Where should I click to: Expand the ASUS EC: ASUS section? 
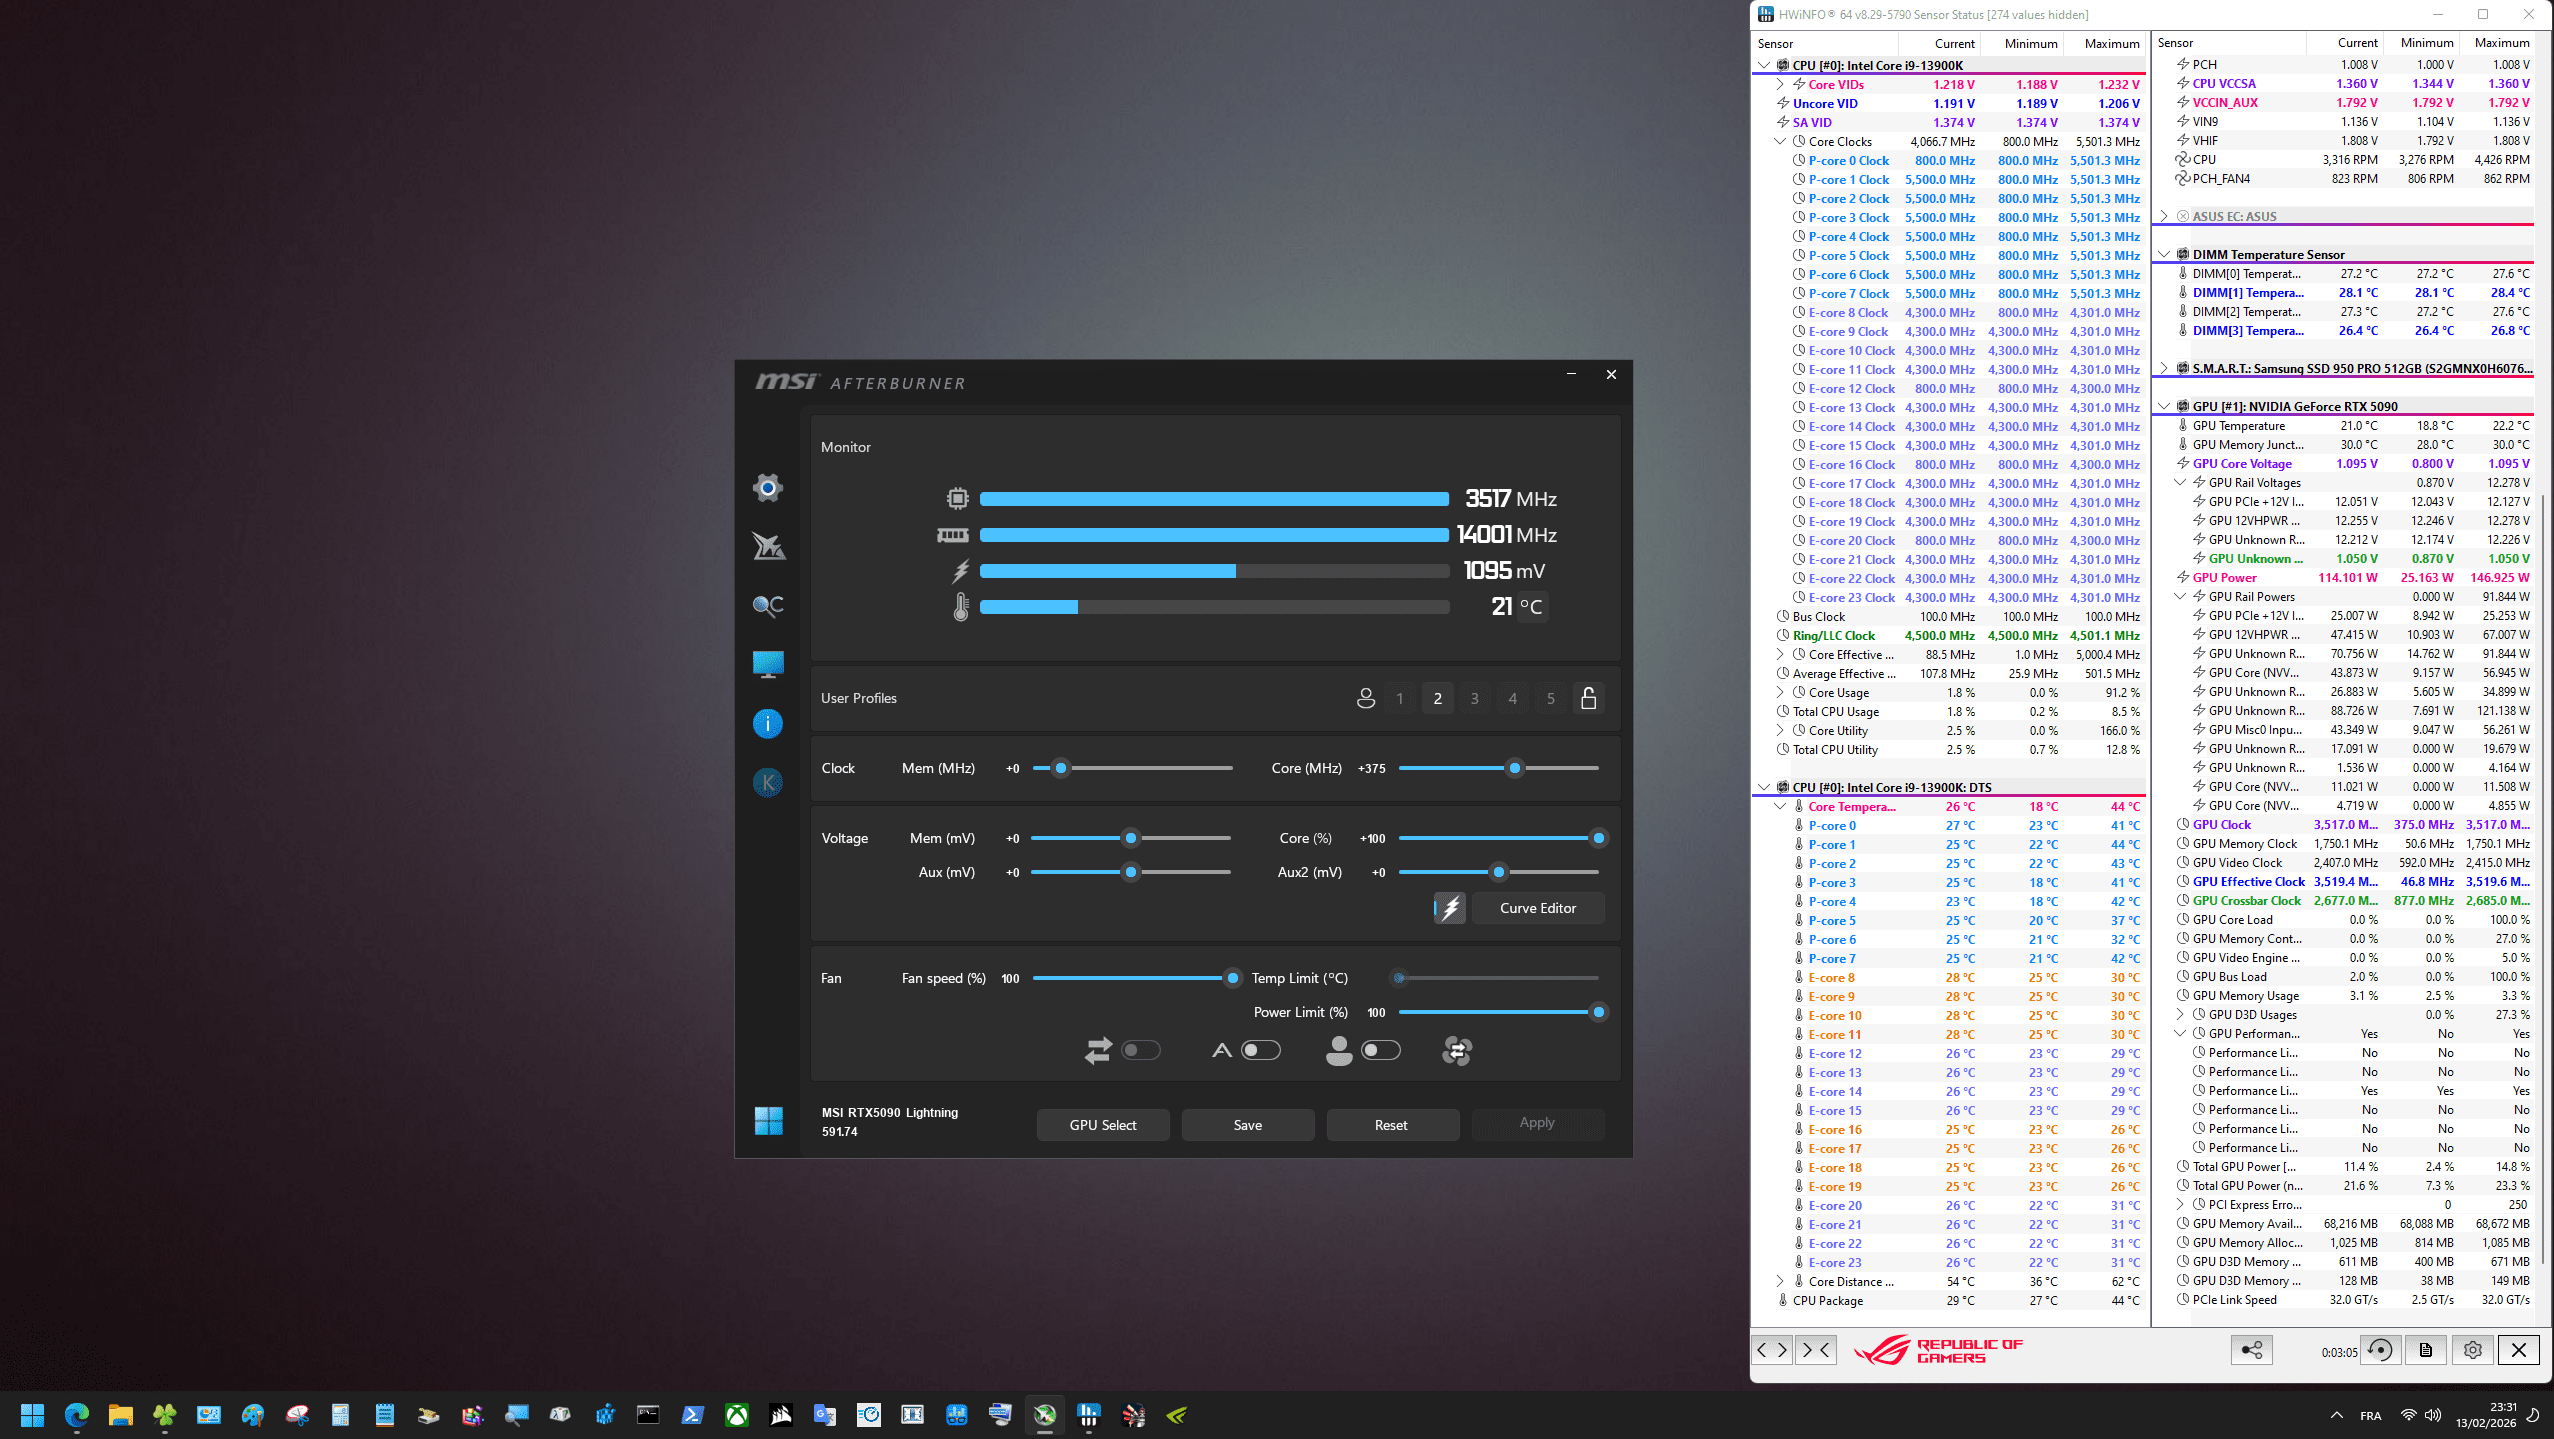2164,216
